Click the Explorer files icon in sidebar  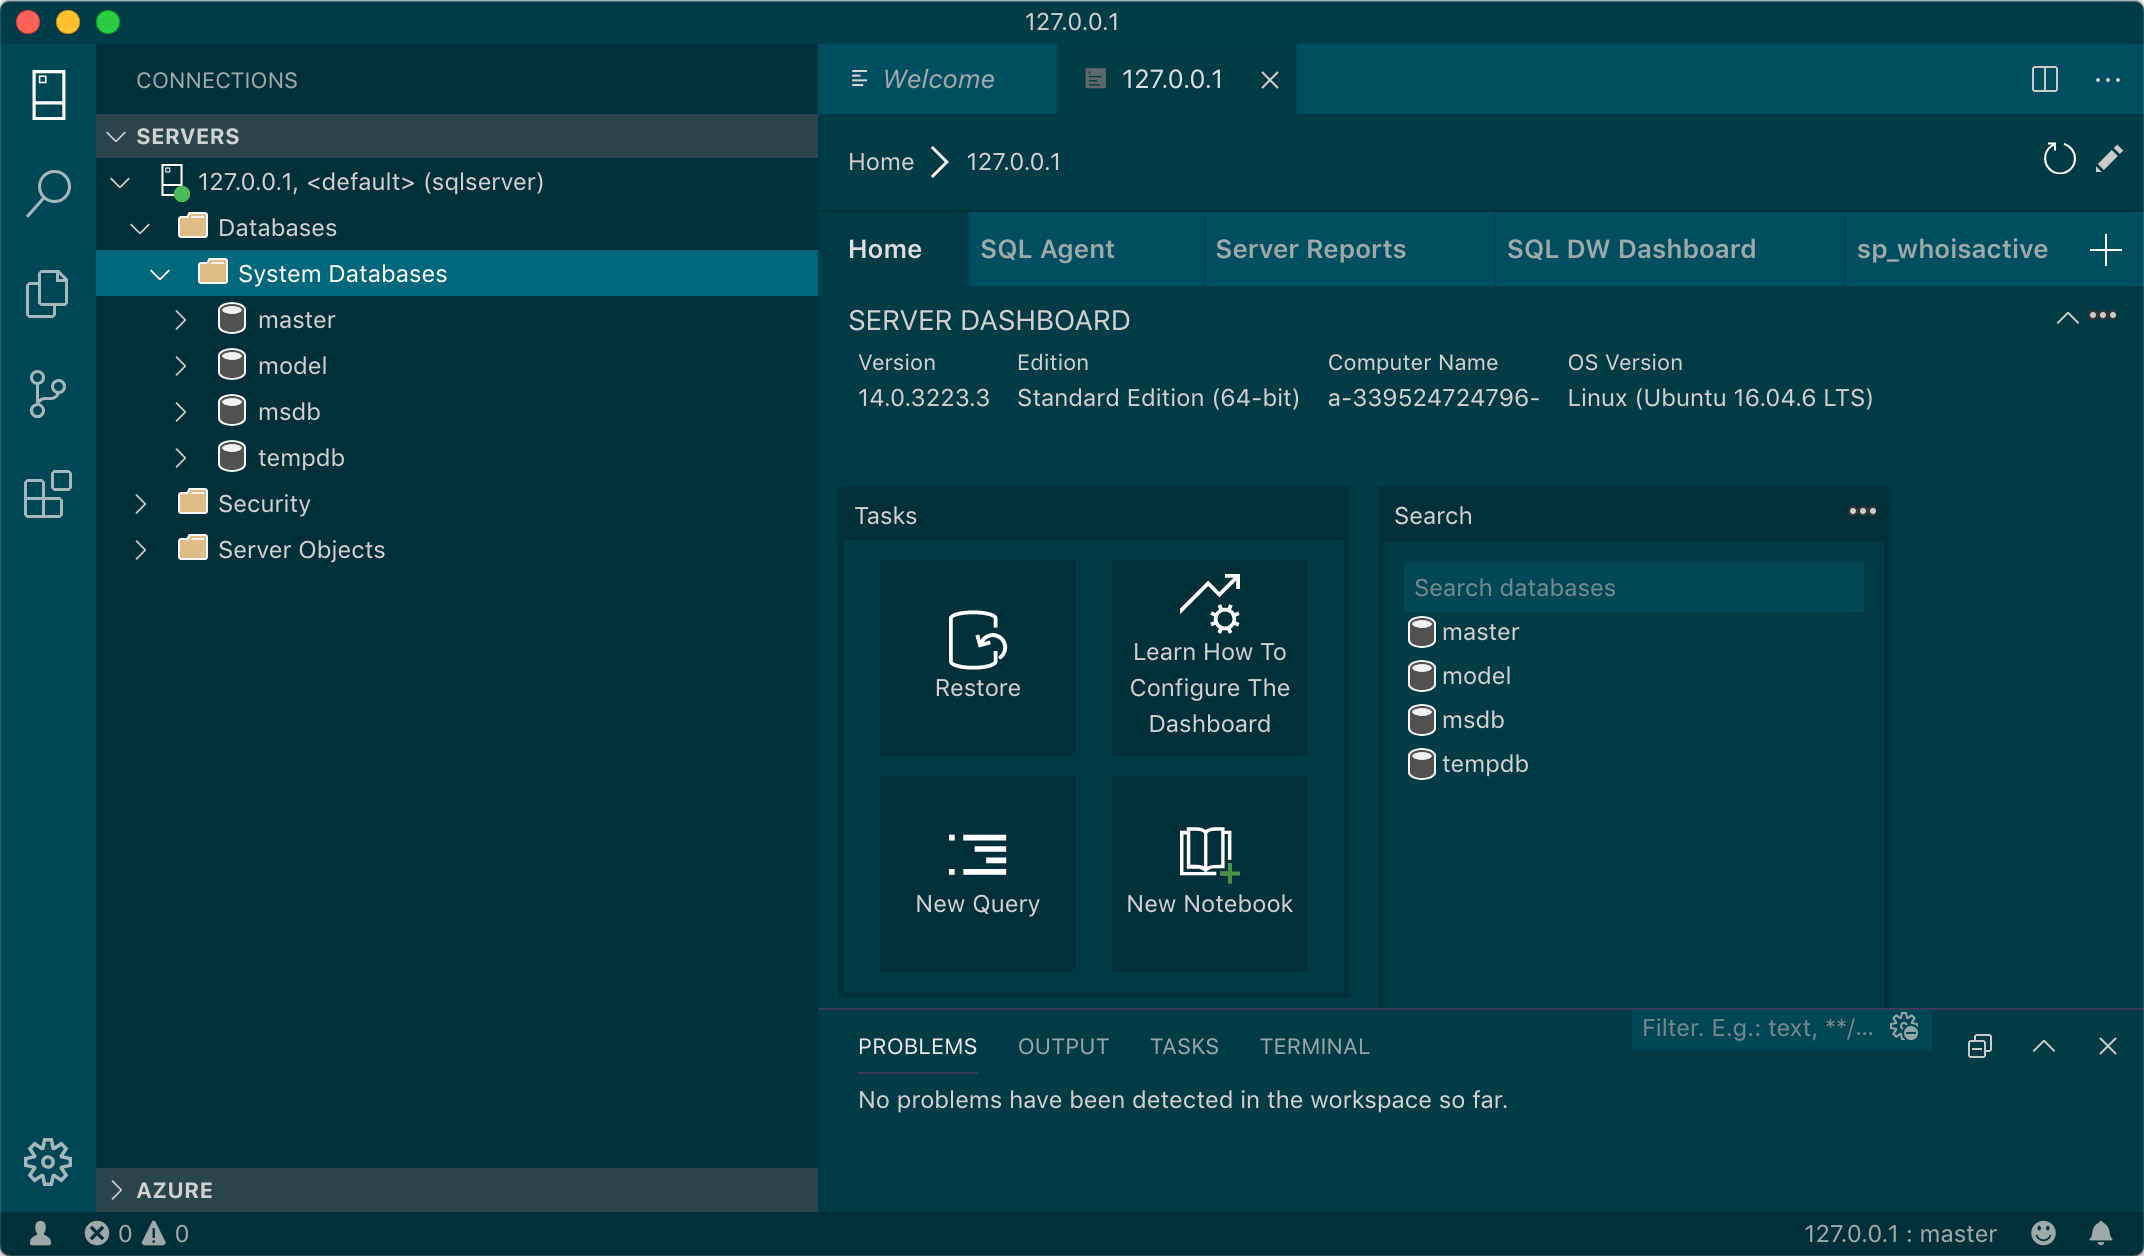tap(48, 294)
